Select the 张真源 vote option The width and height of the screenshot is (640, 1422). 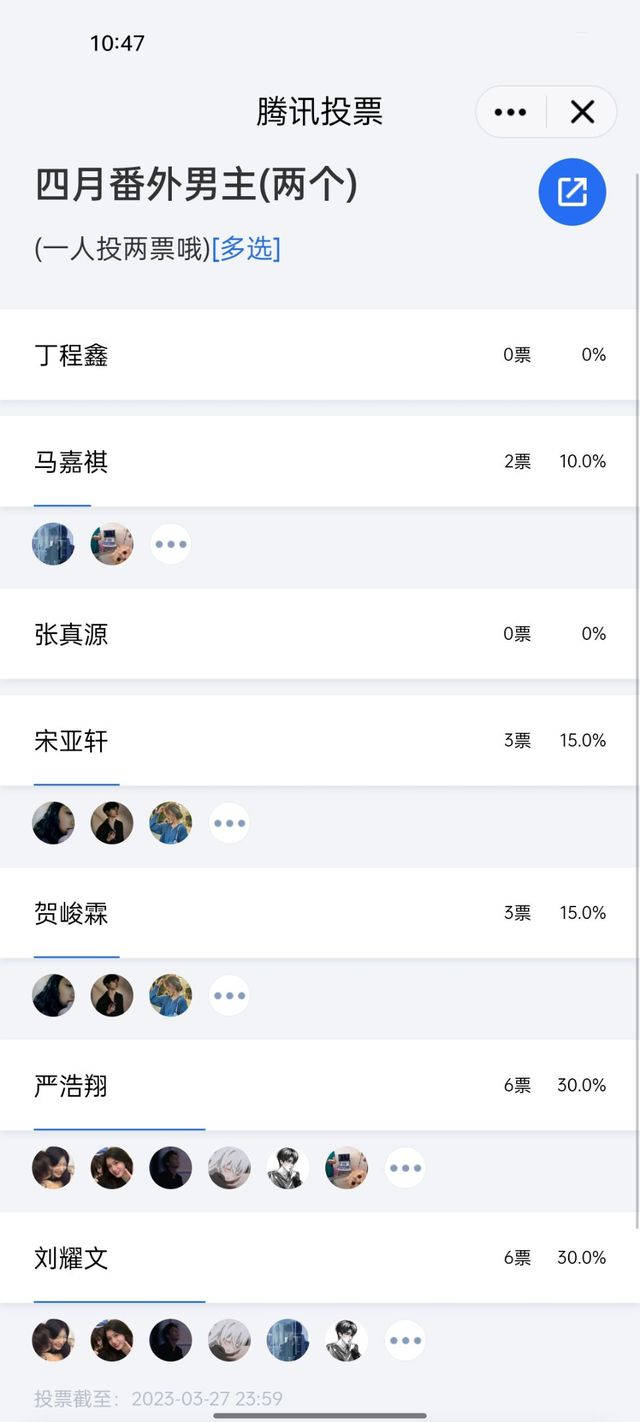(x=320, y=634)
